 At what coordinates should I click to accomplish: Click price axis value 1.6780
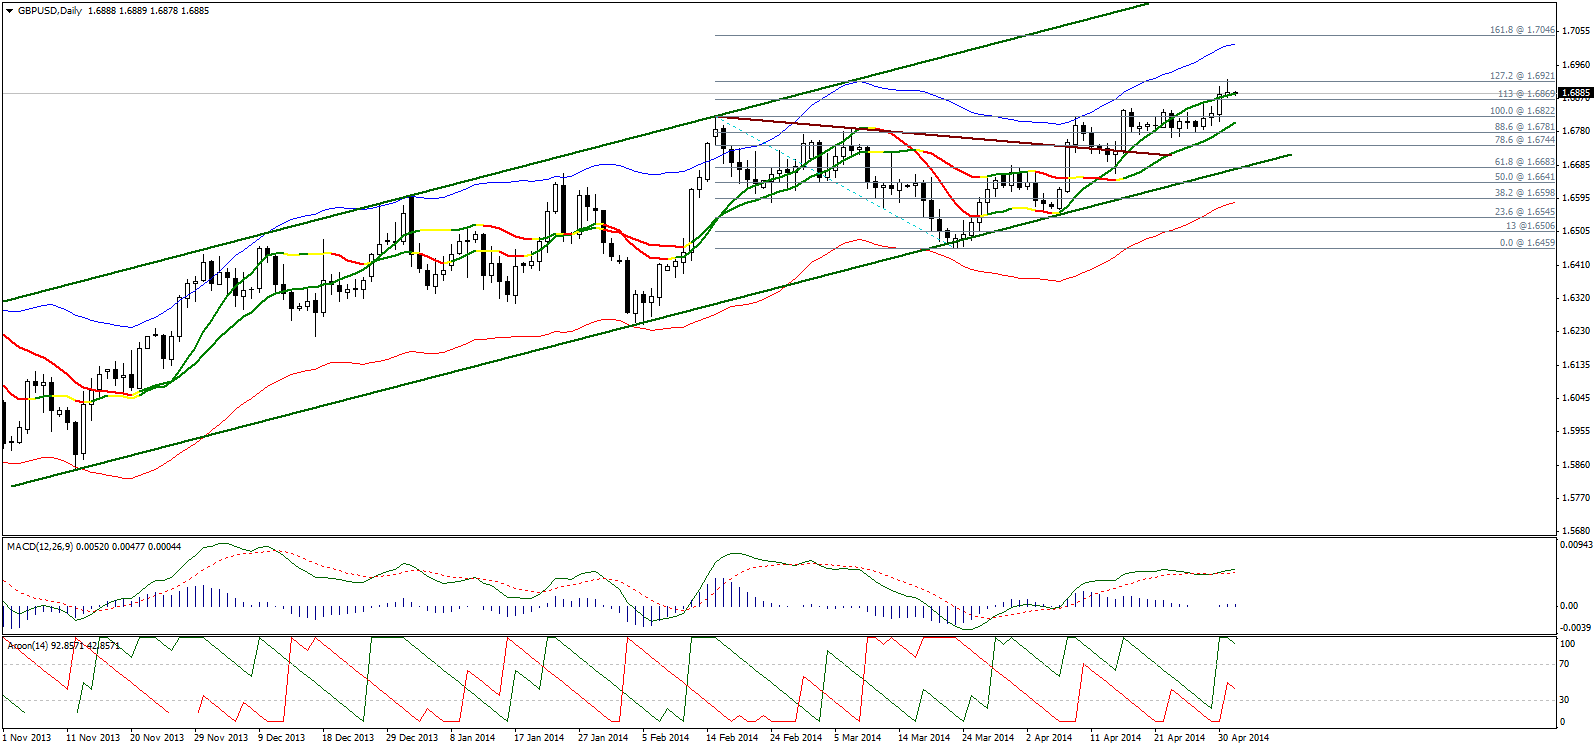click(1577, 131)
